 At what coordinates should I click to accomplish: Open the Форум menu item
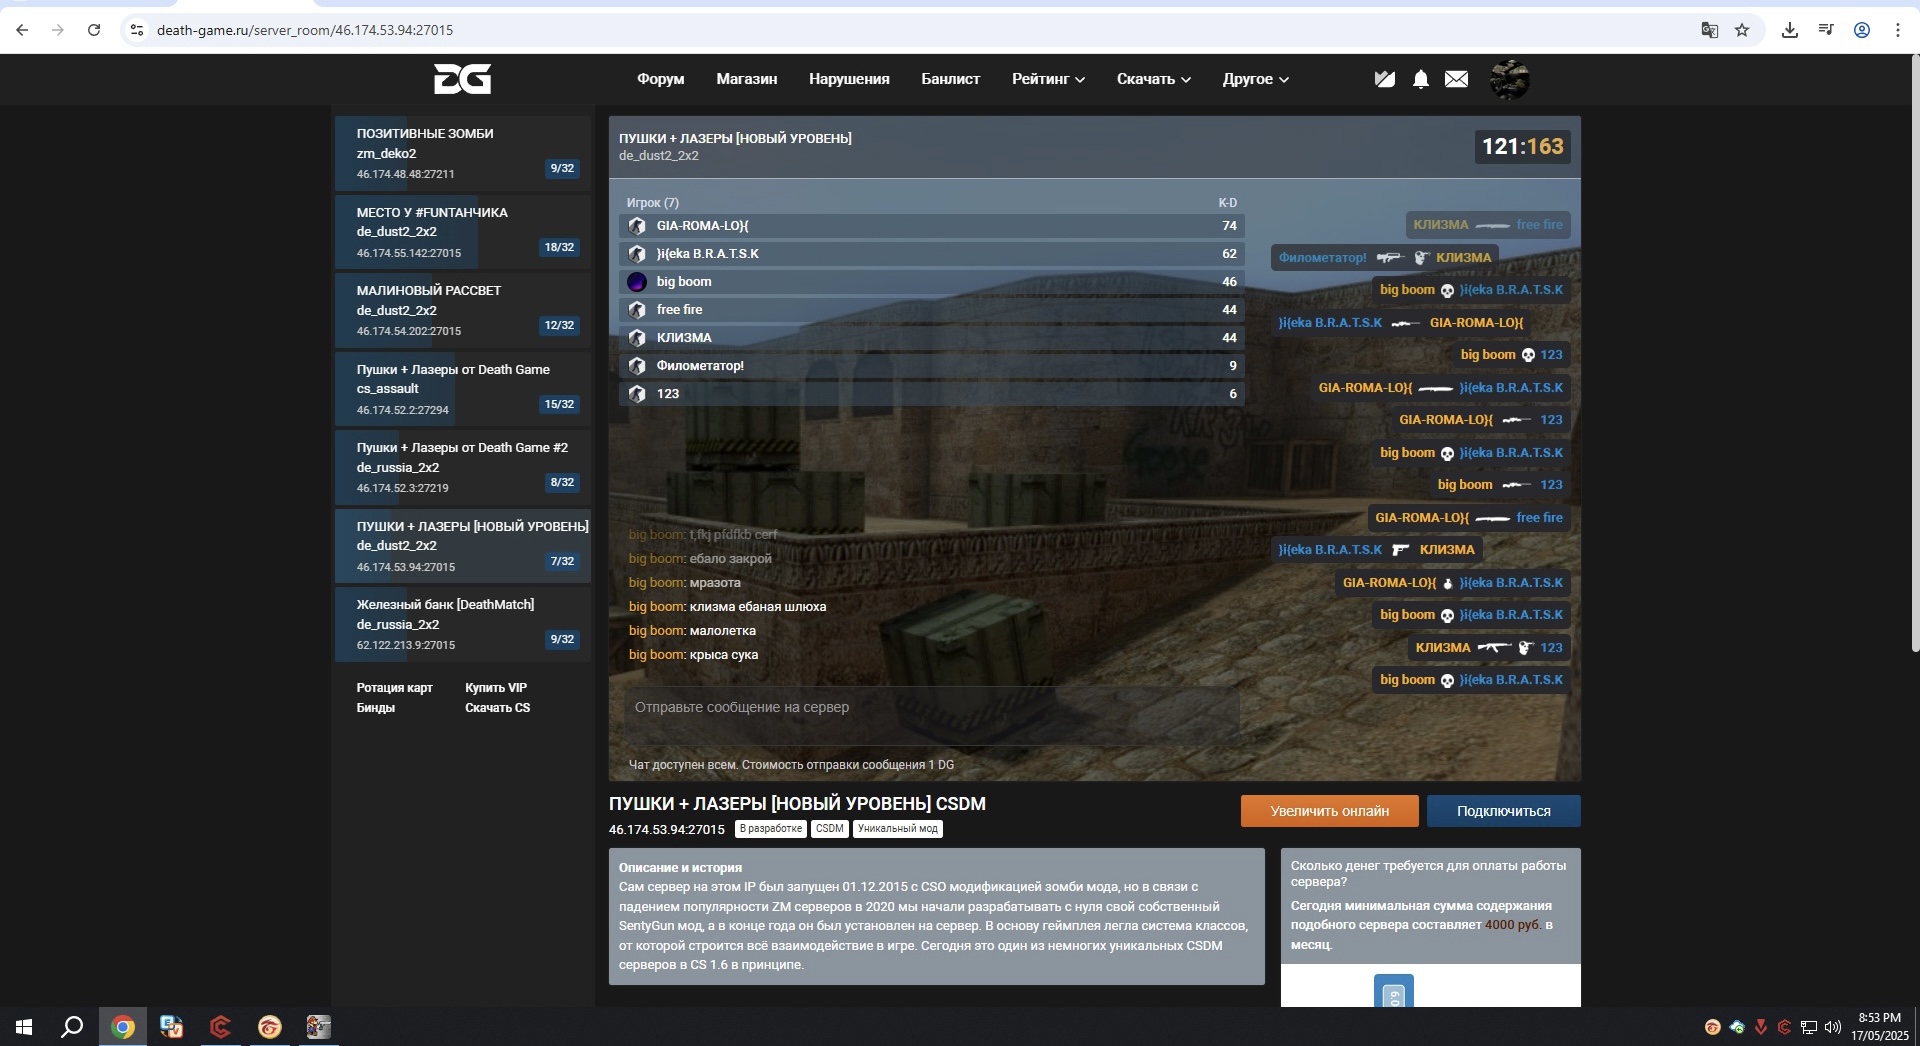point(660,79)
